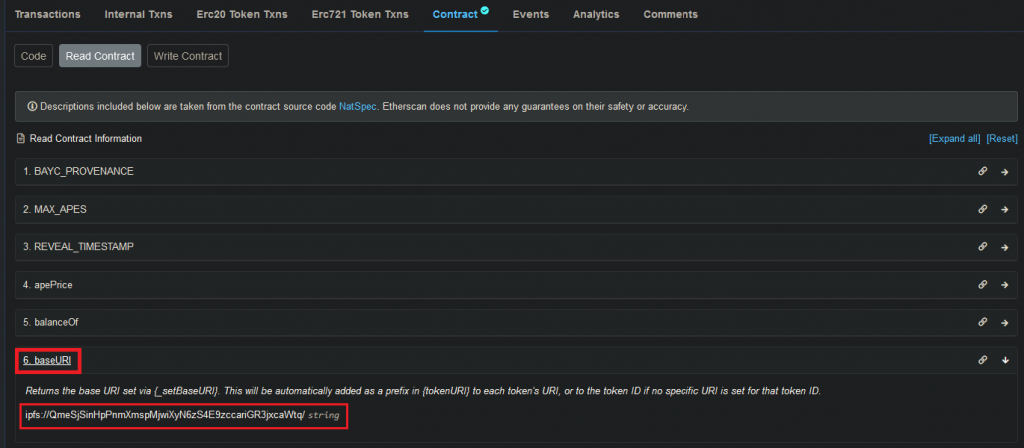1024x448 pixels.
Task: Open Erc20 Token Txns tab
Action: tap(242, 14)
